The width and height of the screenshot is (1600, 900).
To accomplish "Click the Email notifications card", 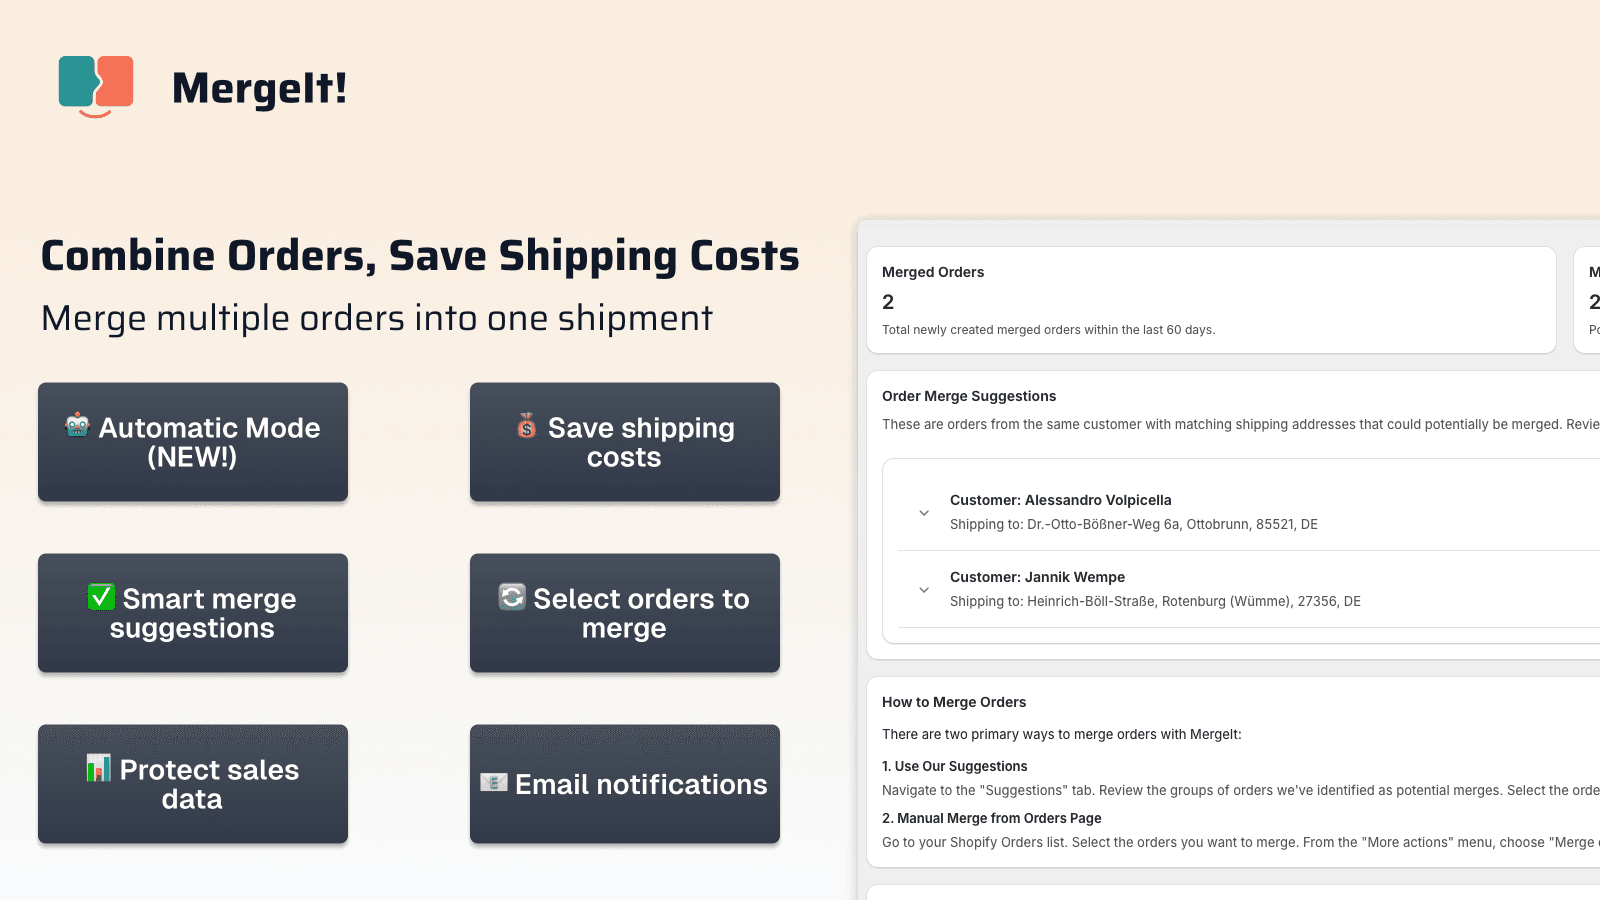I will point(624,784).
